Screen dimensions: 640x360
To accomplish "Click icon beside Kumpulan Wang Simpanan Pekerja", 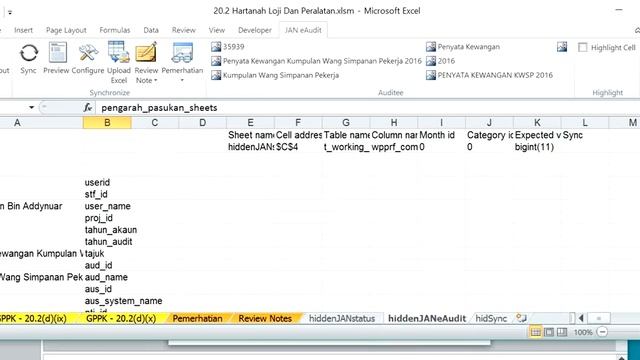I will pyautogui.click(x=216, y=75).
